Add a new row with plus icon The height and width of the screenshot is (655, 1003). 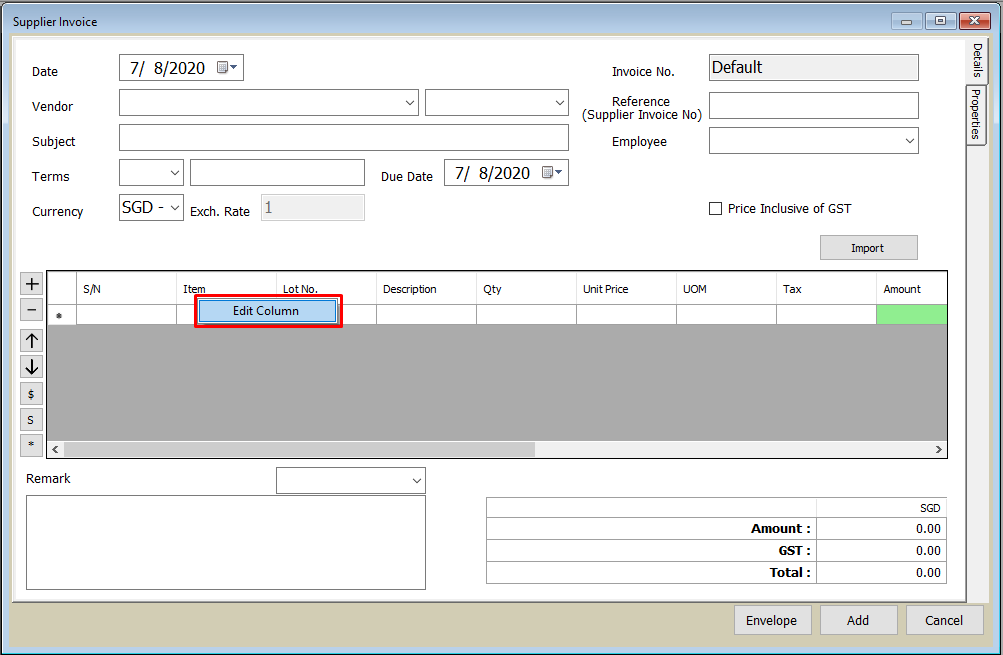coord(31,283)
